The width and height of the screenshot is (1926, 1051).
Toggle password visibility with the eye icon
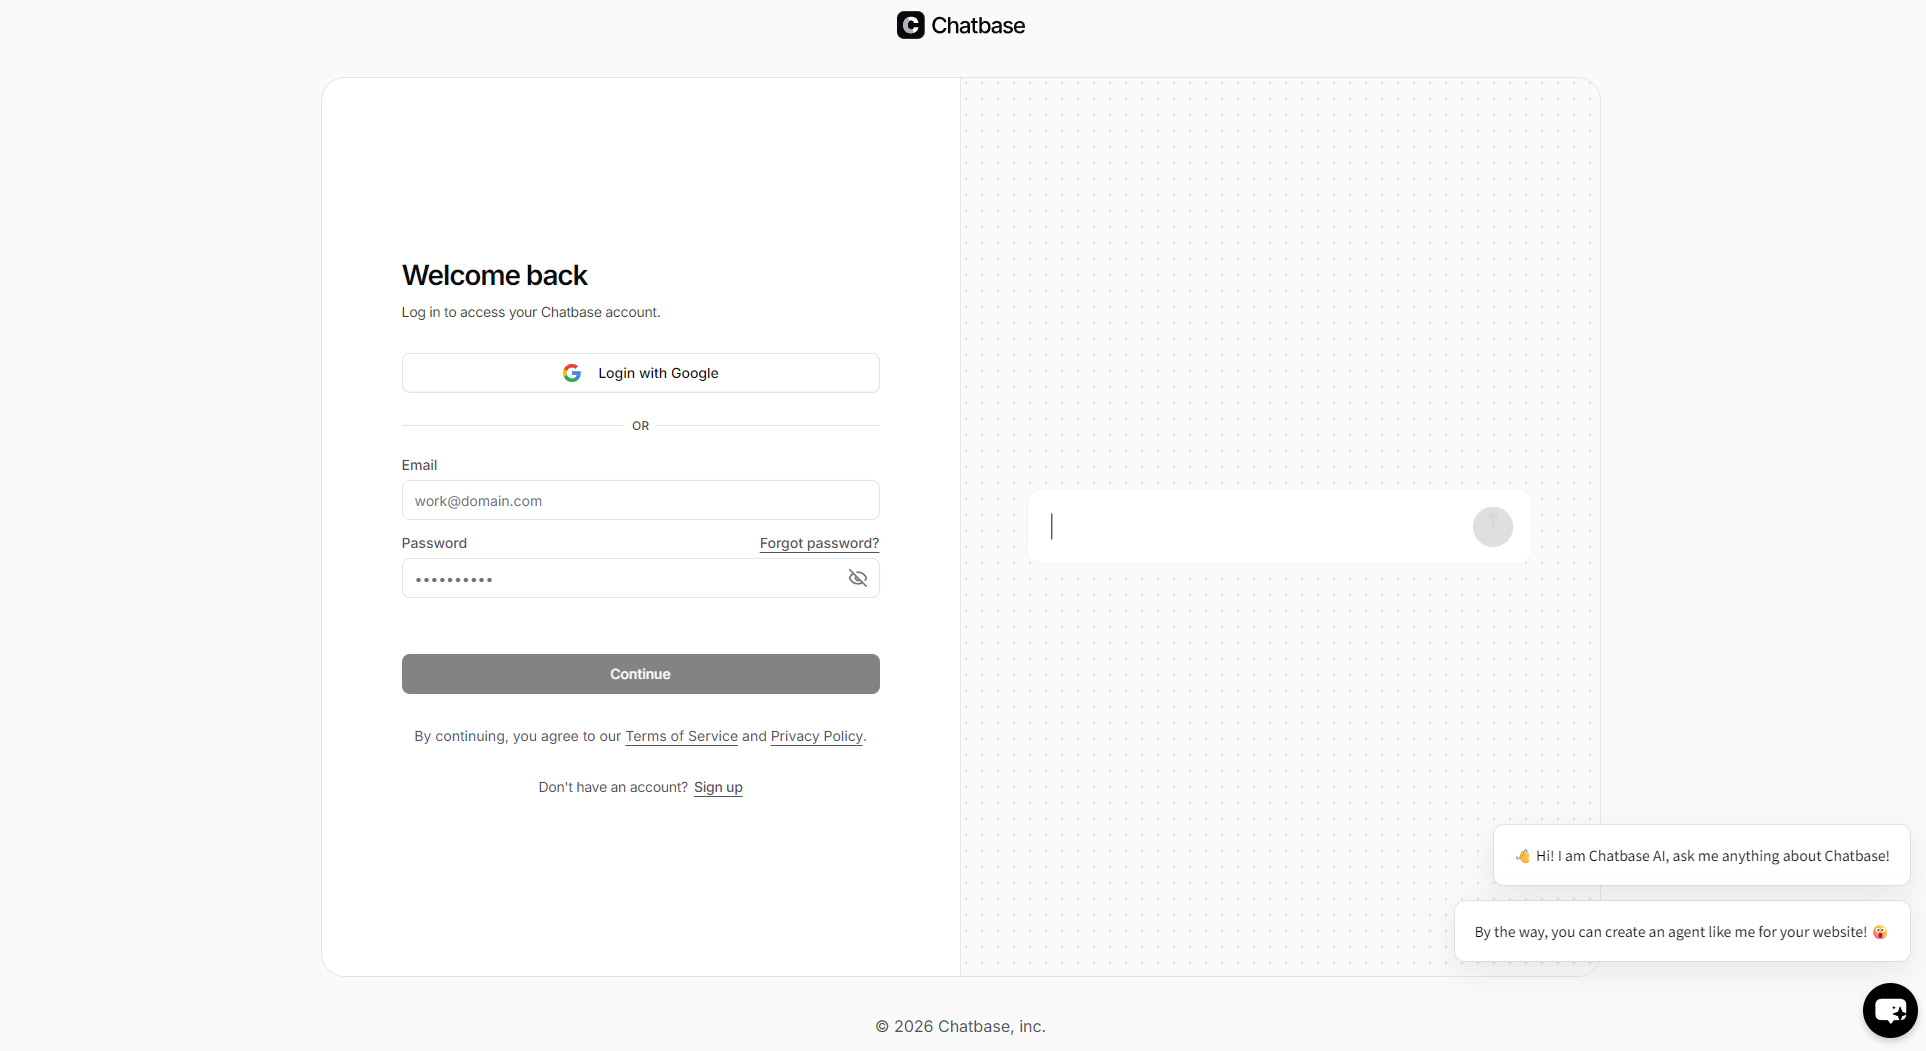point(857,578)
